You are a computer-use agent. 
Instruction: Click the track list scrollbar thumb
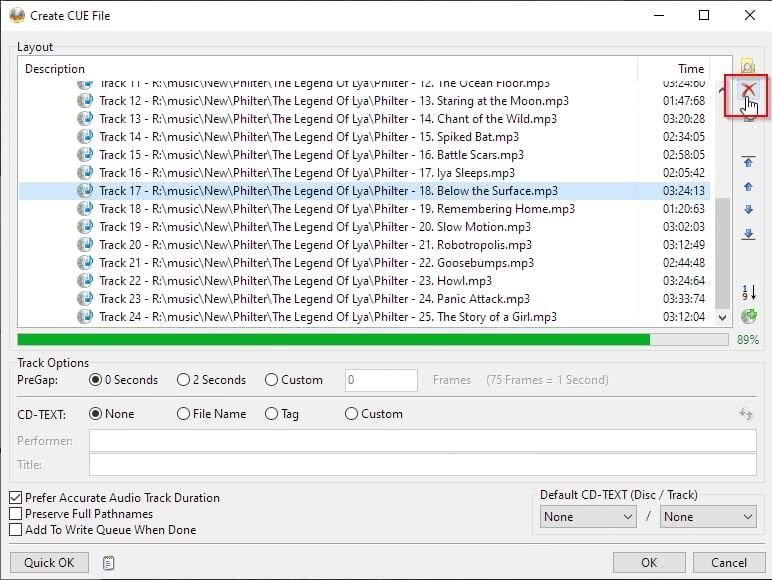pos(722,253)
